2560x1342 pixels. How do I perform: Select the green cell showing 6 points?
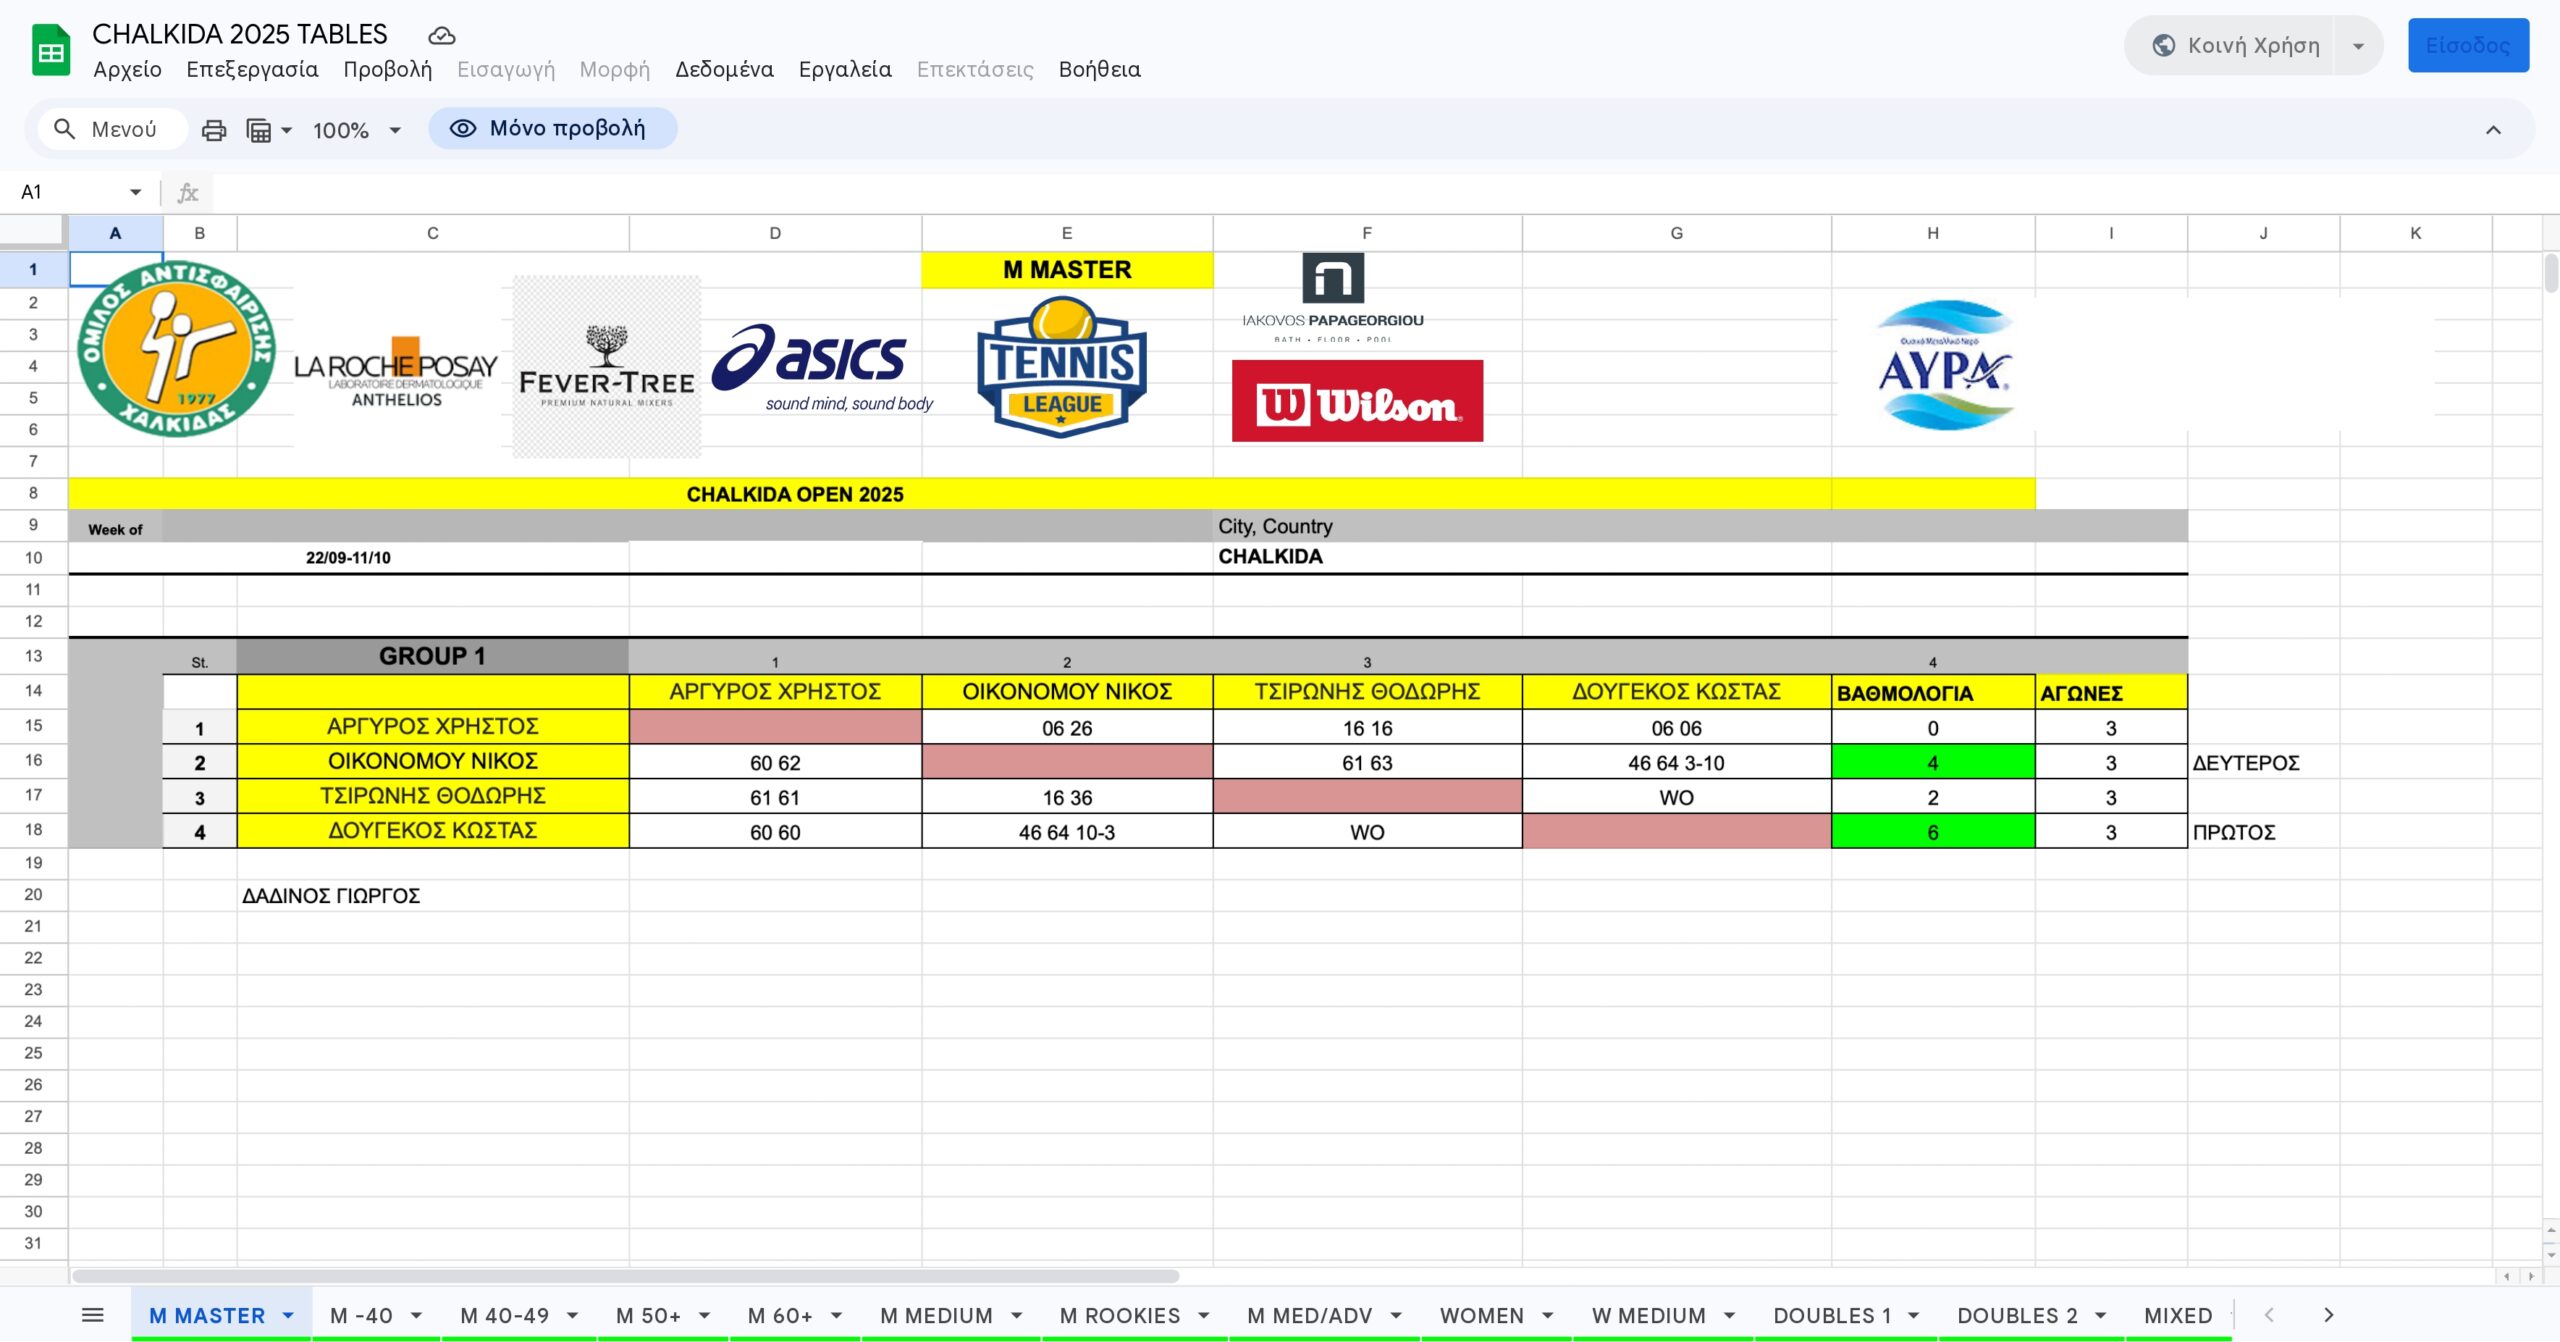[1932, 832]
